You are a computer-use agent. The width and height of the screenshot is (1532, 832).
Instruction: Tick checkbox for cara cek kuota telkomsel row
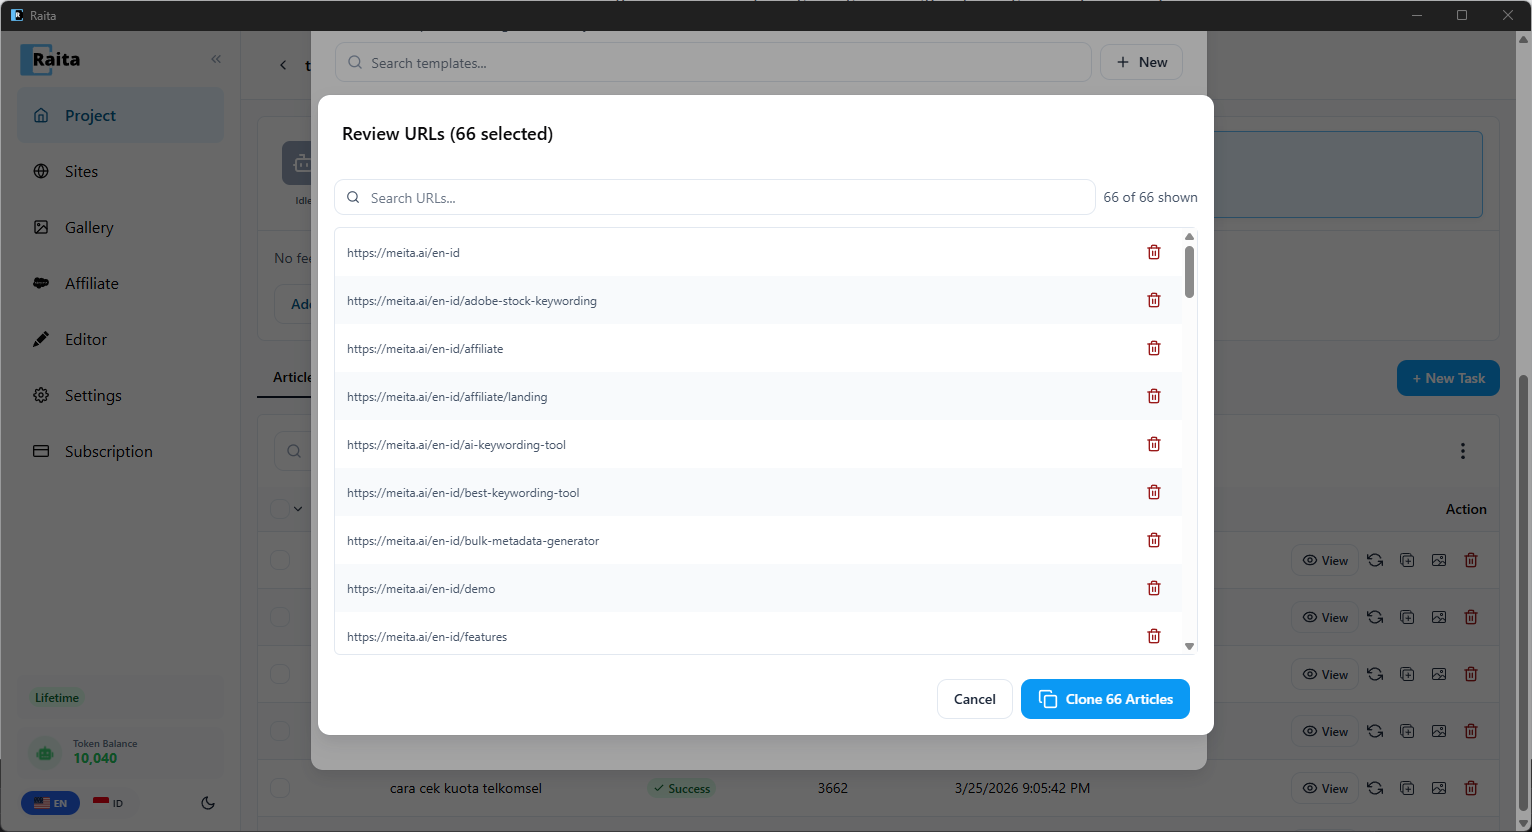(280, 788)
